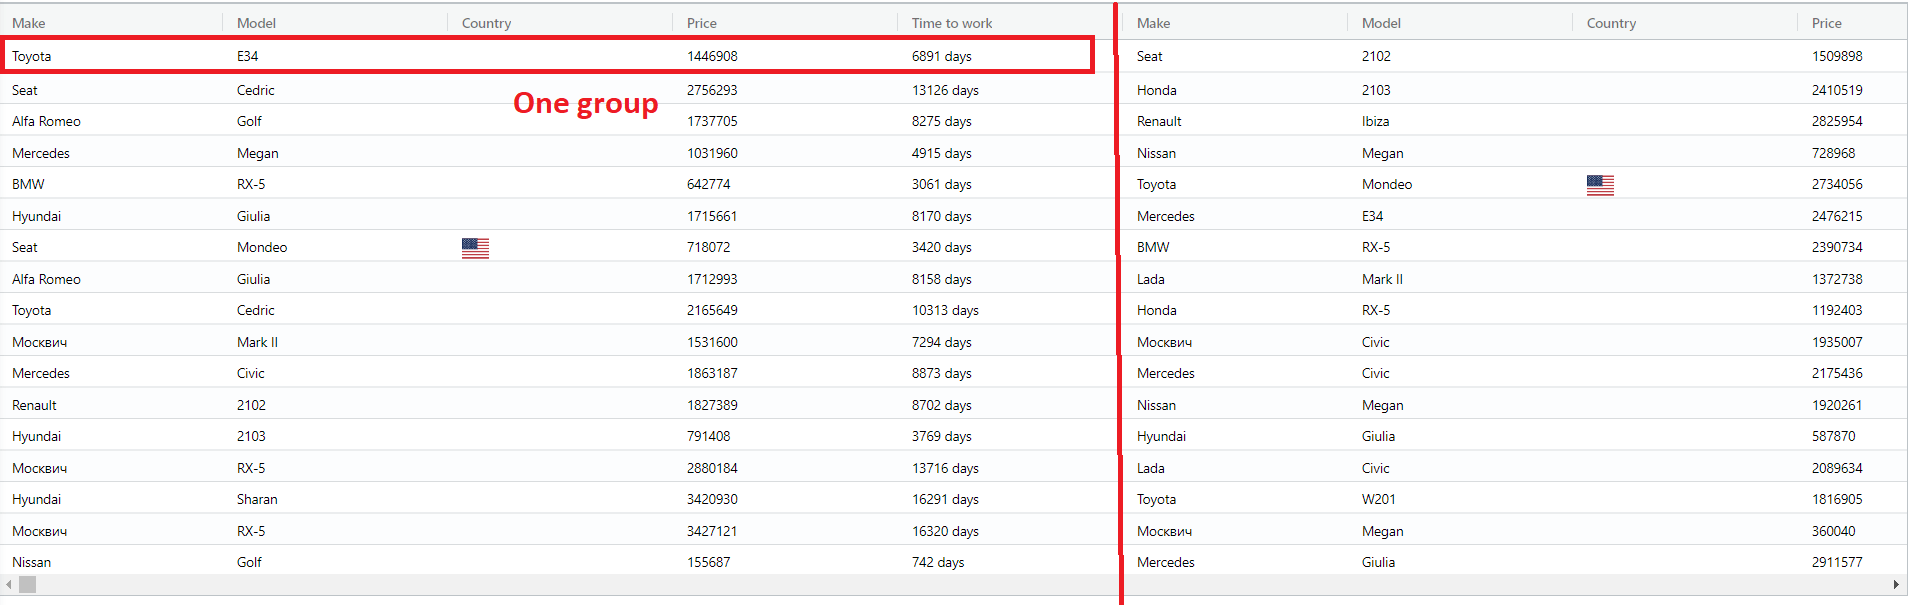Select price cell 2911577

coord(1837,562)
